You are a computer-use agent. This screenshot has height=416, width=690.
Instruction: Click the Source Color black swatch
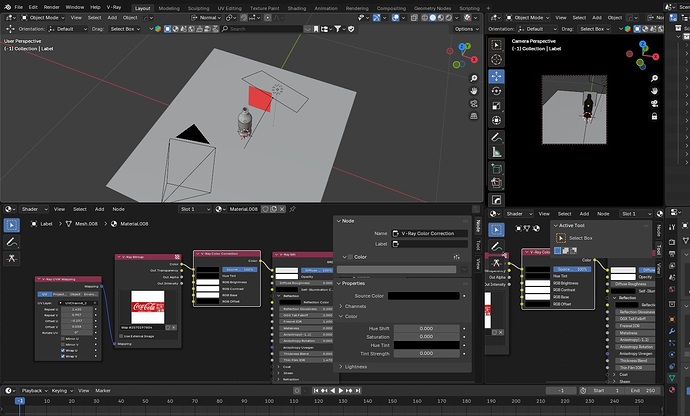[424, 296]
